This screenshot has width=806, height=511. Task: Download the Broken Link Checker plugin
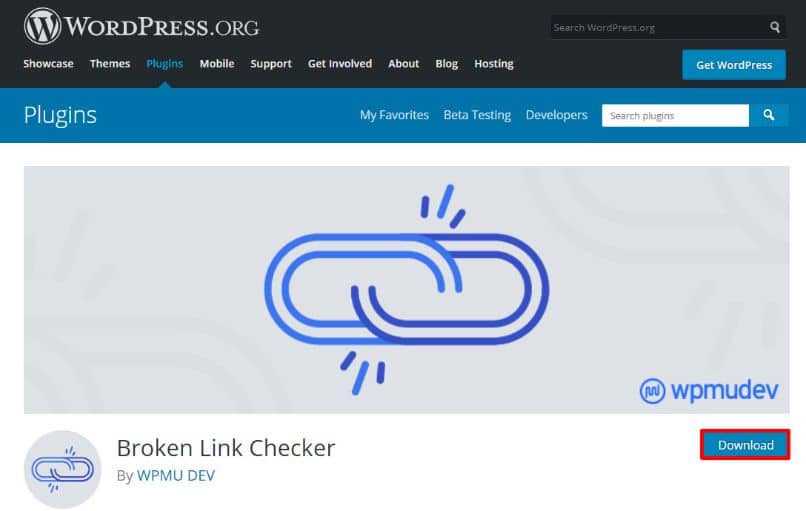(x=745, y=445)
